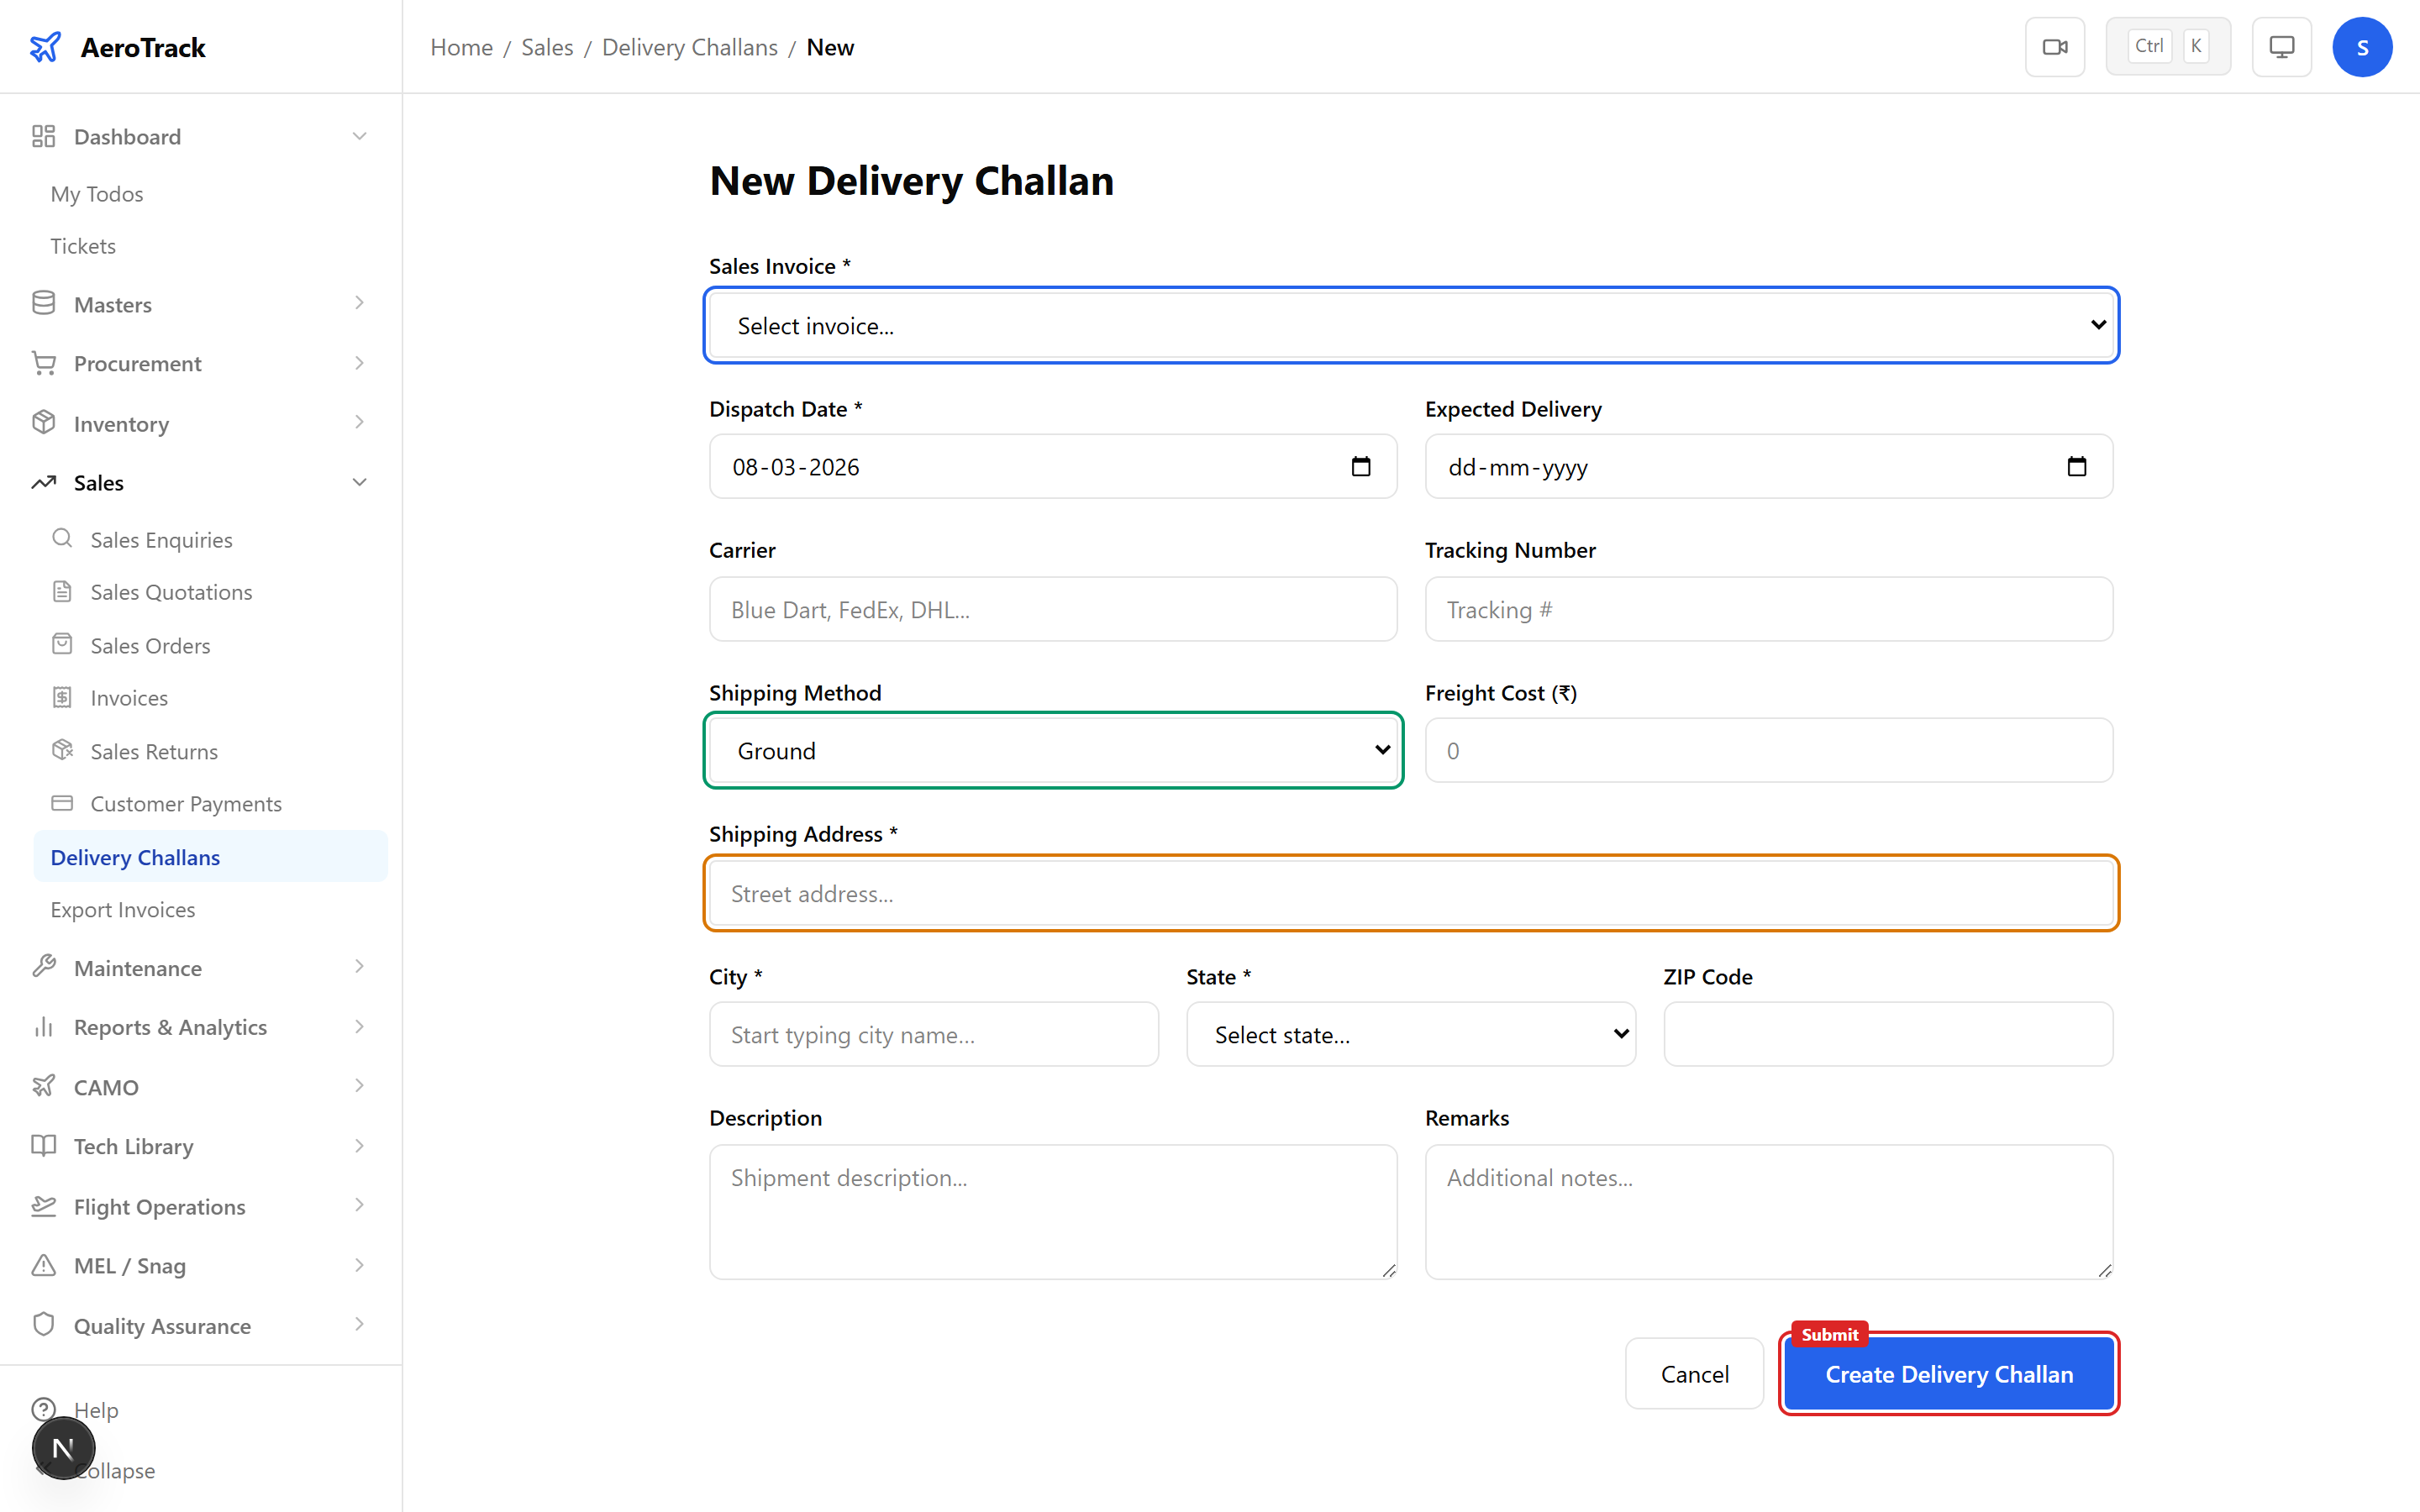This screenshot has width=2420, height=1512.
Task: Click the Dashboard grid icon in the sidebar
Action: tap(43, 136)
